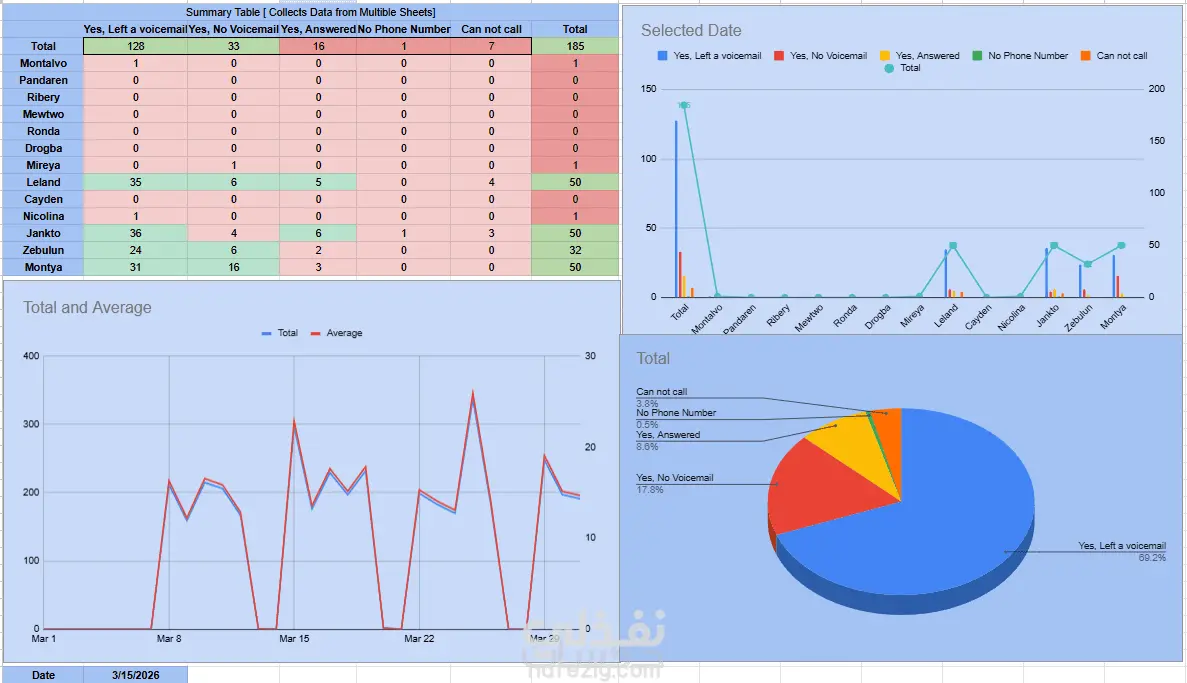Select the Summary Table title cell
Viewport: 1187px width, 683px height.
click(310, 12)
